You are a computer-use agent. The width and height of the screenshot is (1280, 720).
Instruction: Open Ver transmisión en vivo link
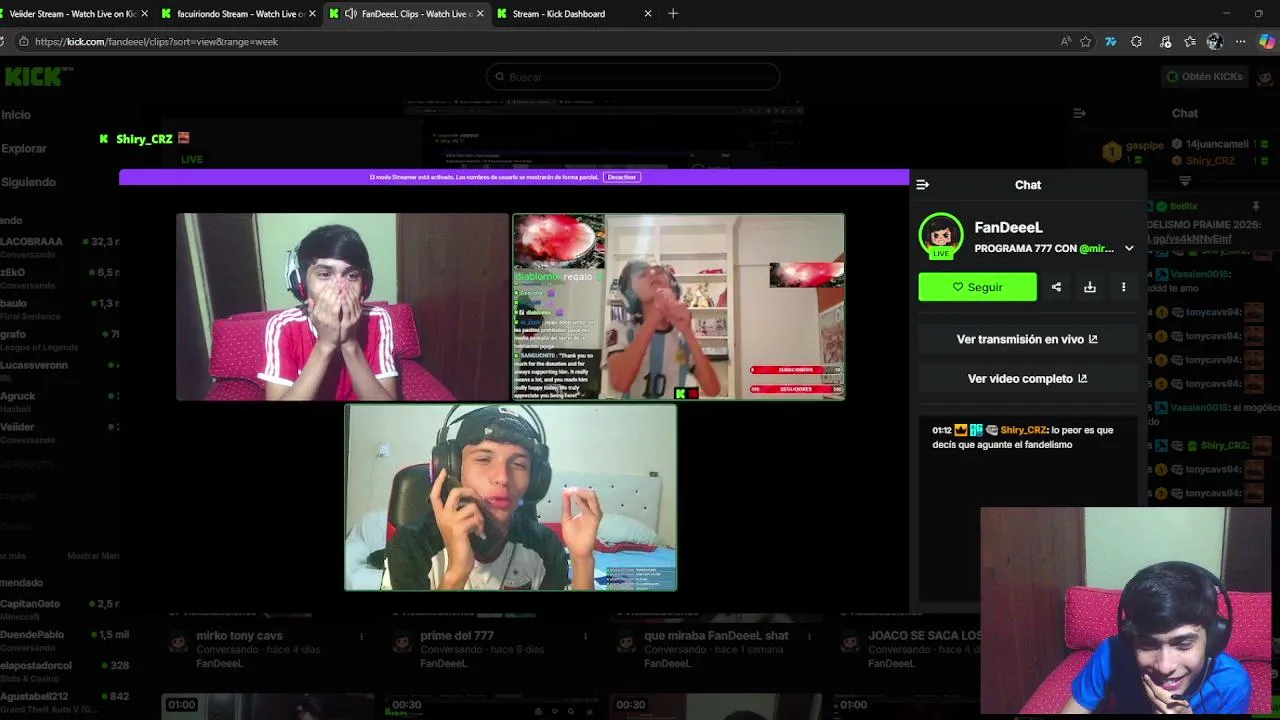(1027, 339)
